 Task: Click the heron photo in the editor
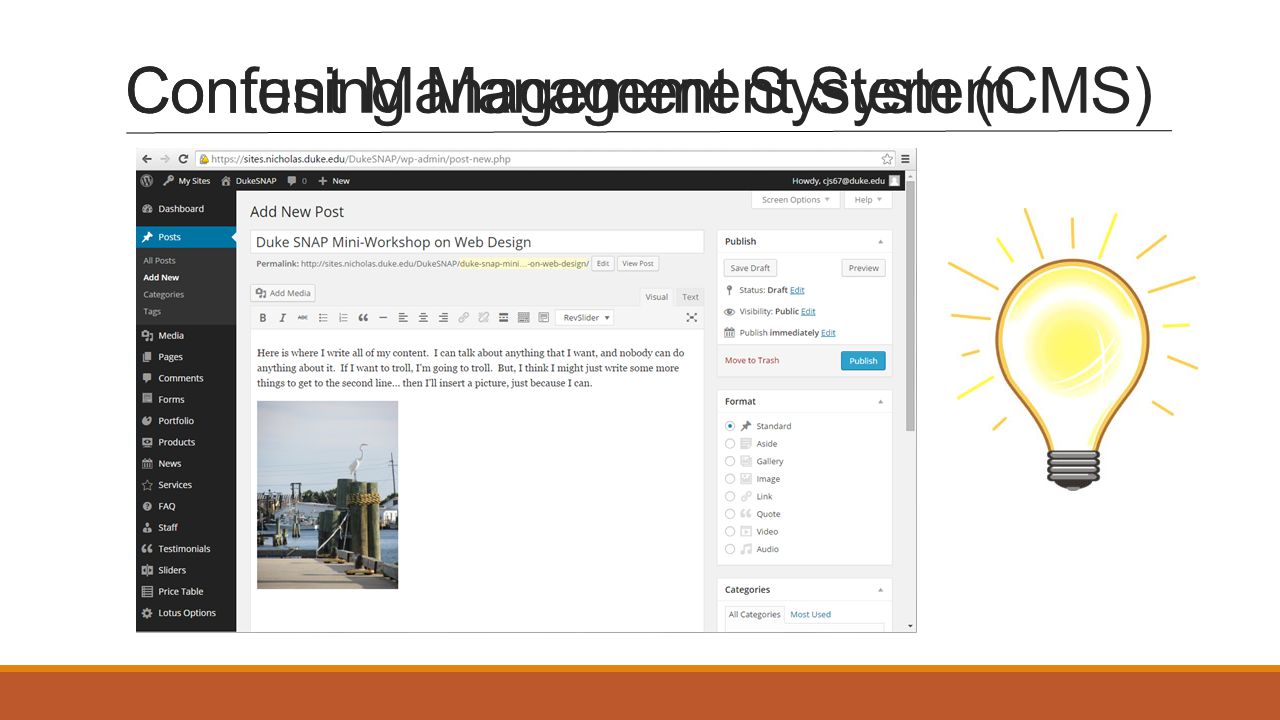click(327, 495)
